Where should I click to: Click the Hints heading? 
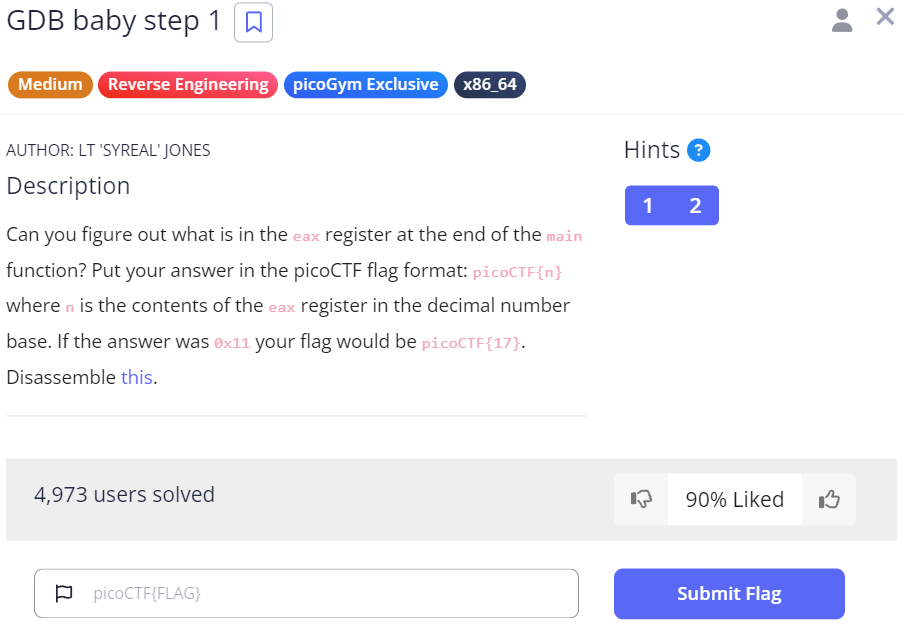pyautogui.click(x=652, y=151)
